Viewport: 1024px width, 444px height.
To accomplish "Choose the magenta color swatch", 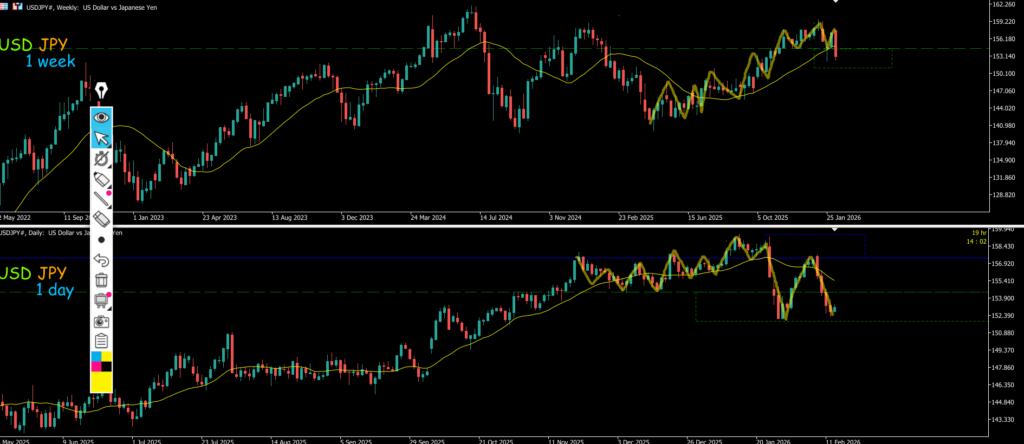I will [96, 366].
